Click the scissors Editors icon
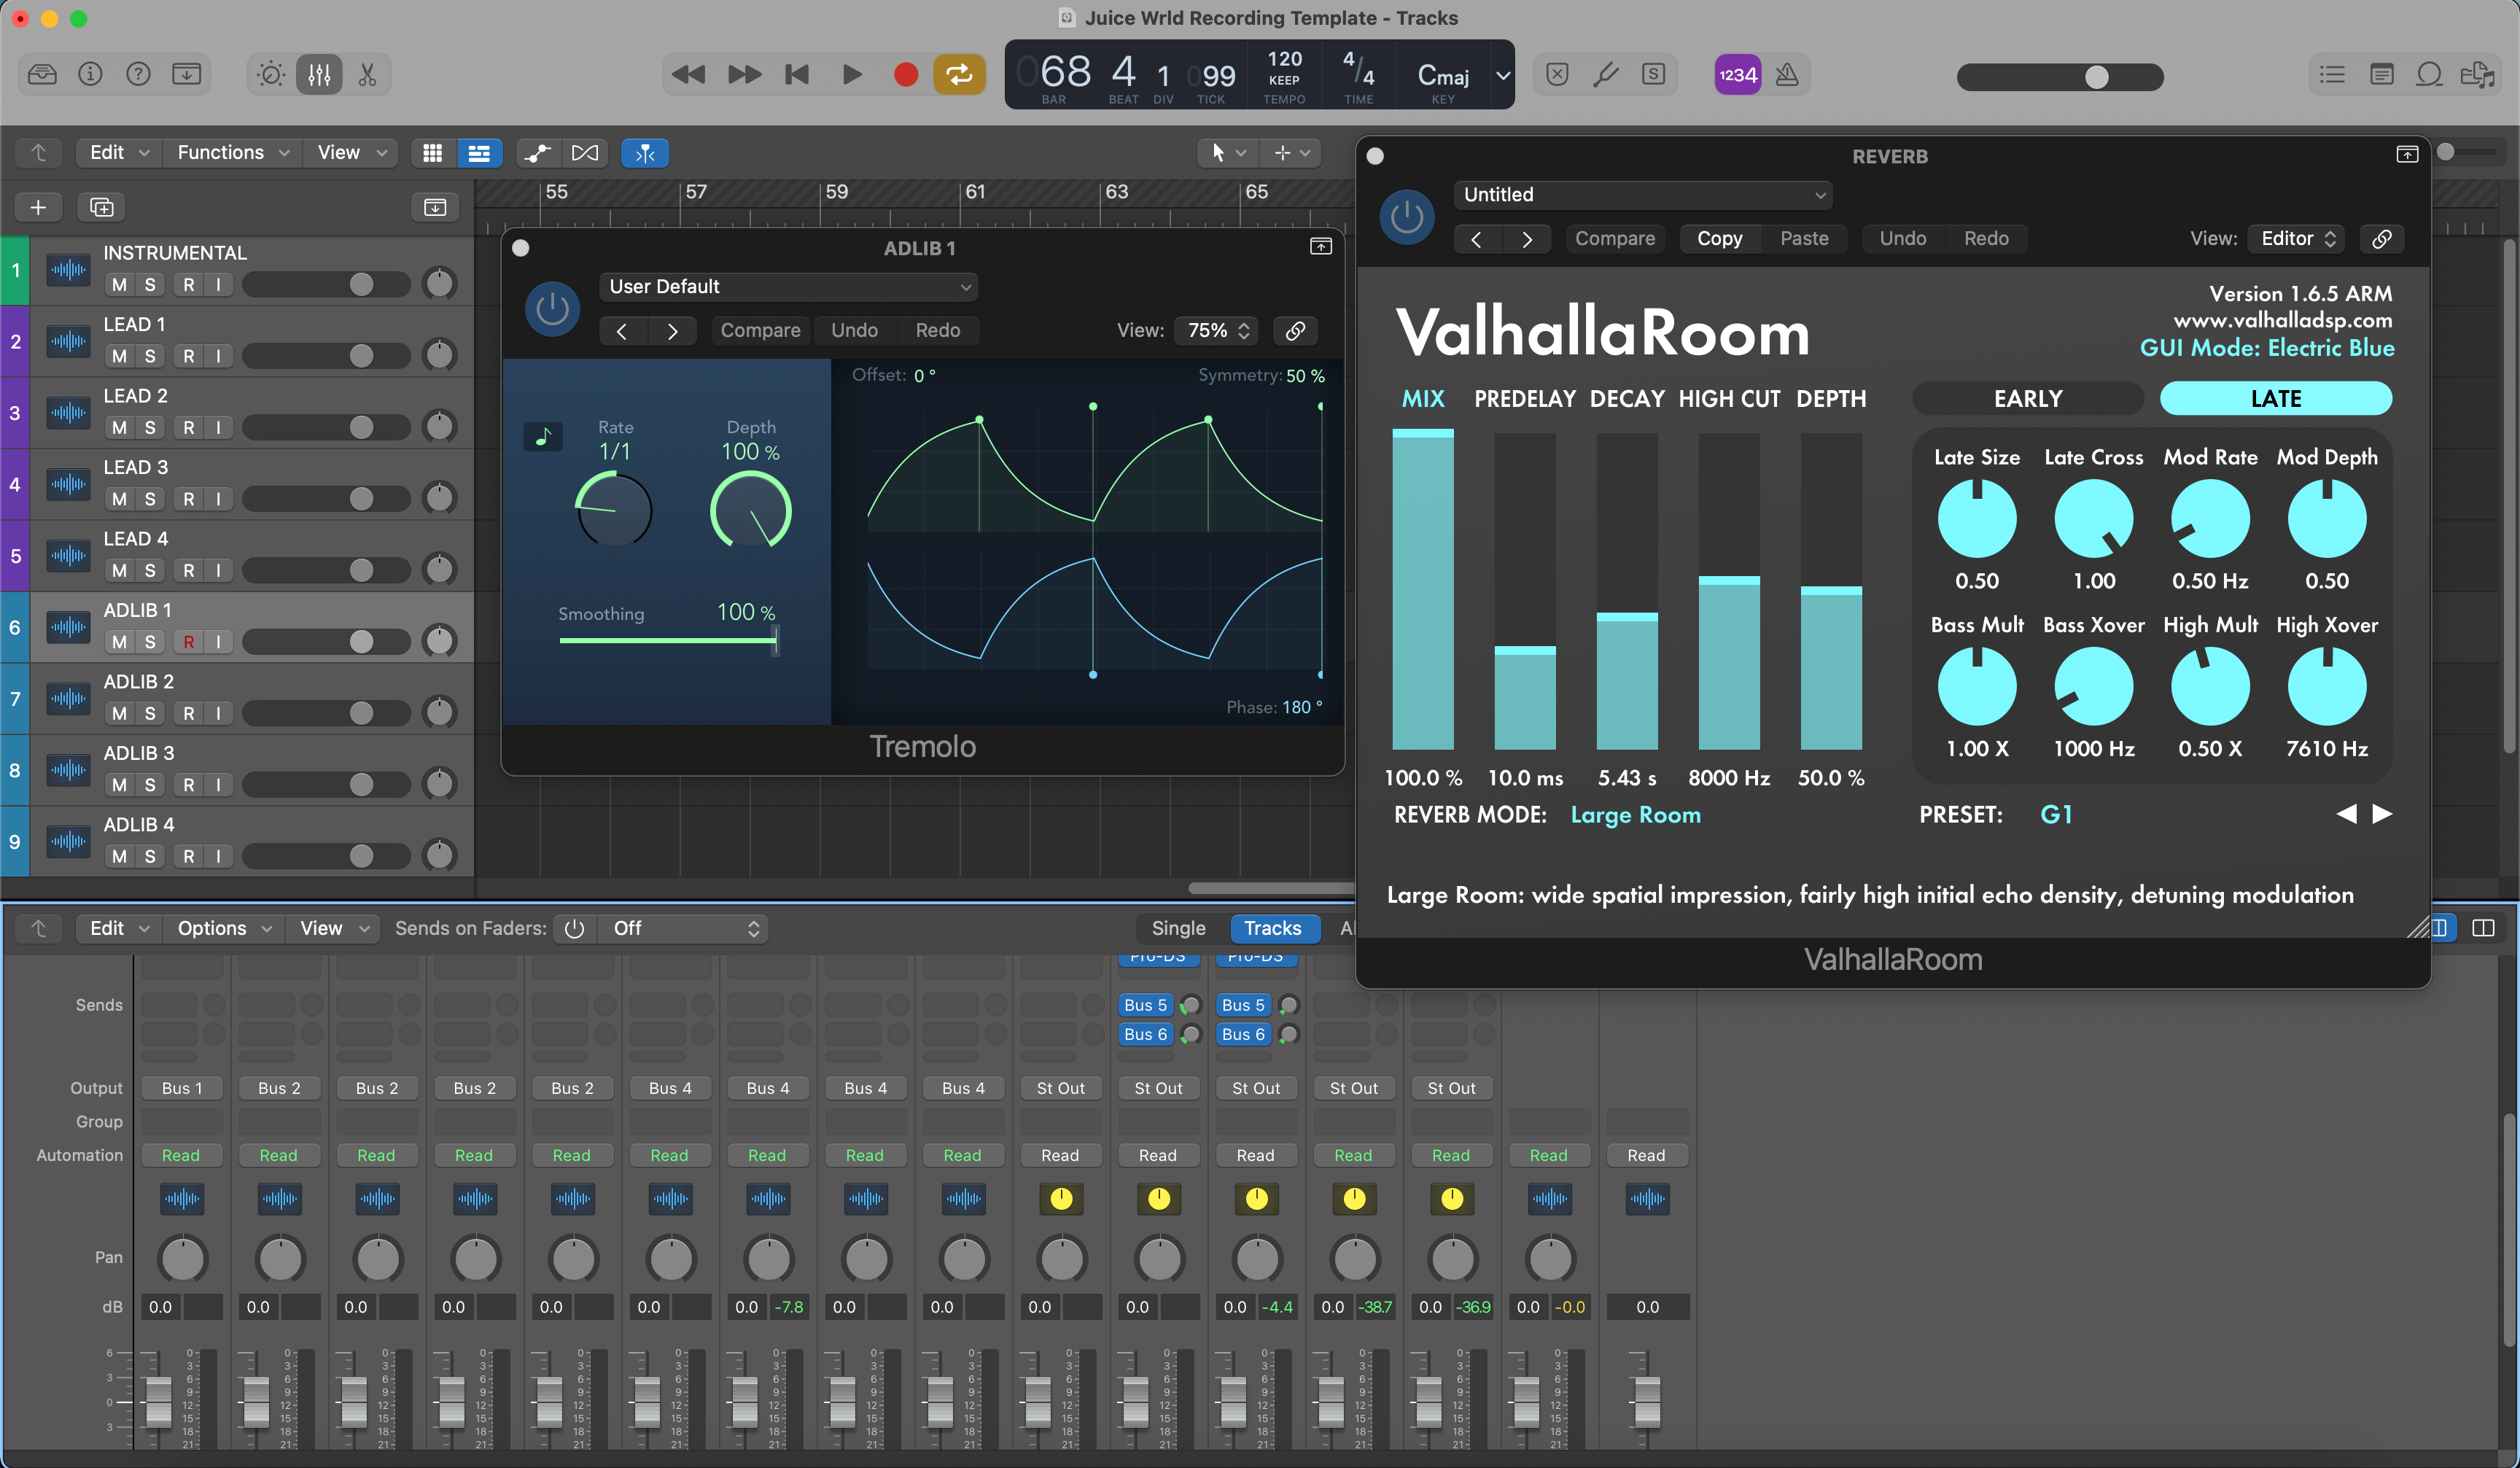 coord(367,75)
